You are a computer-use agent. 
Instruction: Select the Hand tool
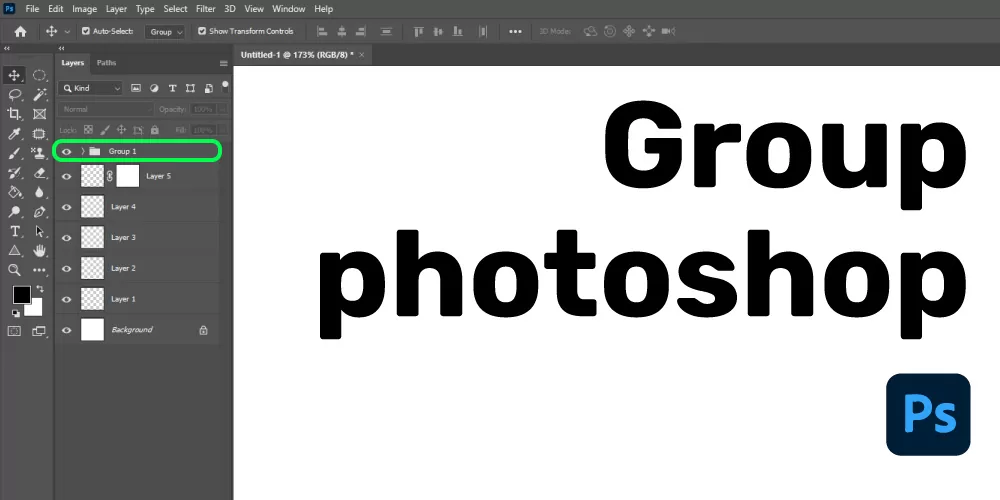pyautogui.click(x=40, y=251)
